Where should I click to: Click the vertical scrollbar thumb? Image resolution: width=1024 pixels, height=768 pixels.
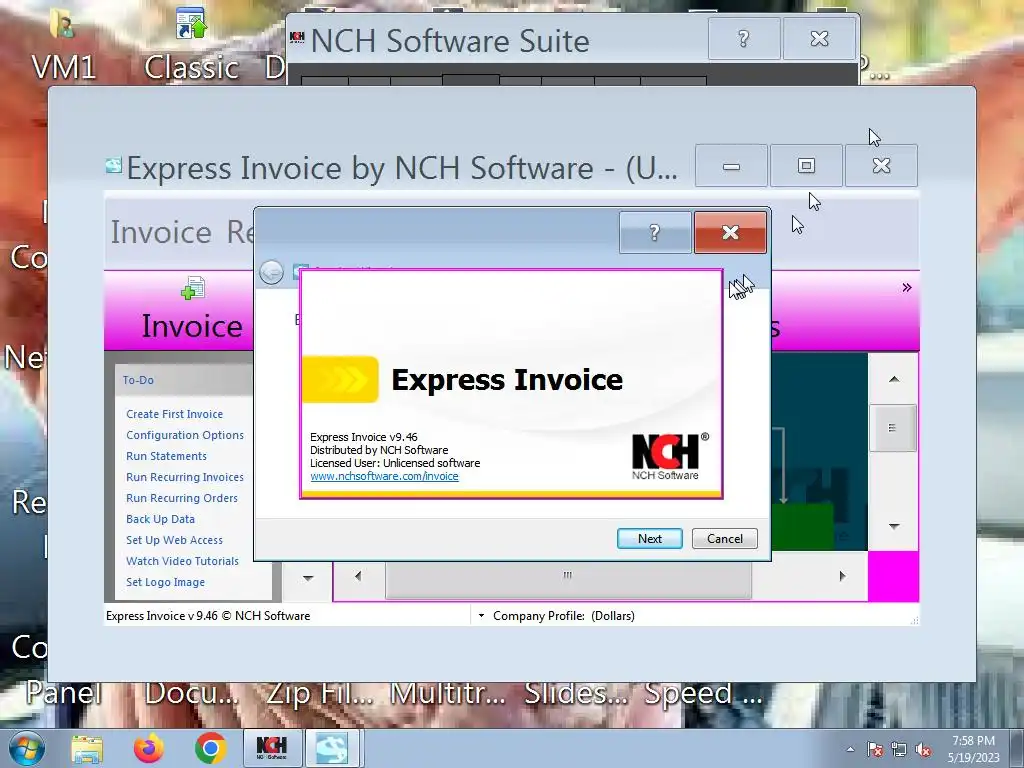pos(893,428)
